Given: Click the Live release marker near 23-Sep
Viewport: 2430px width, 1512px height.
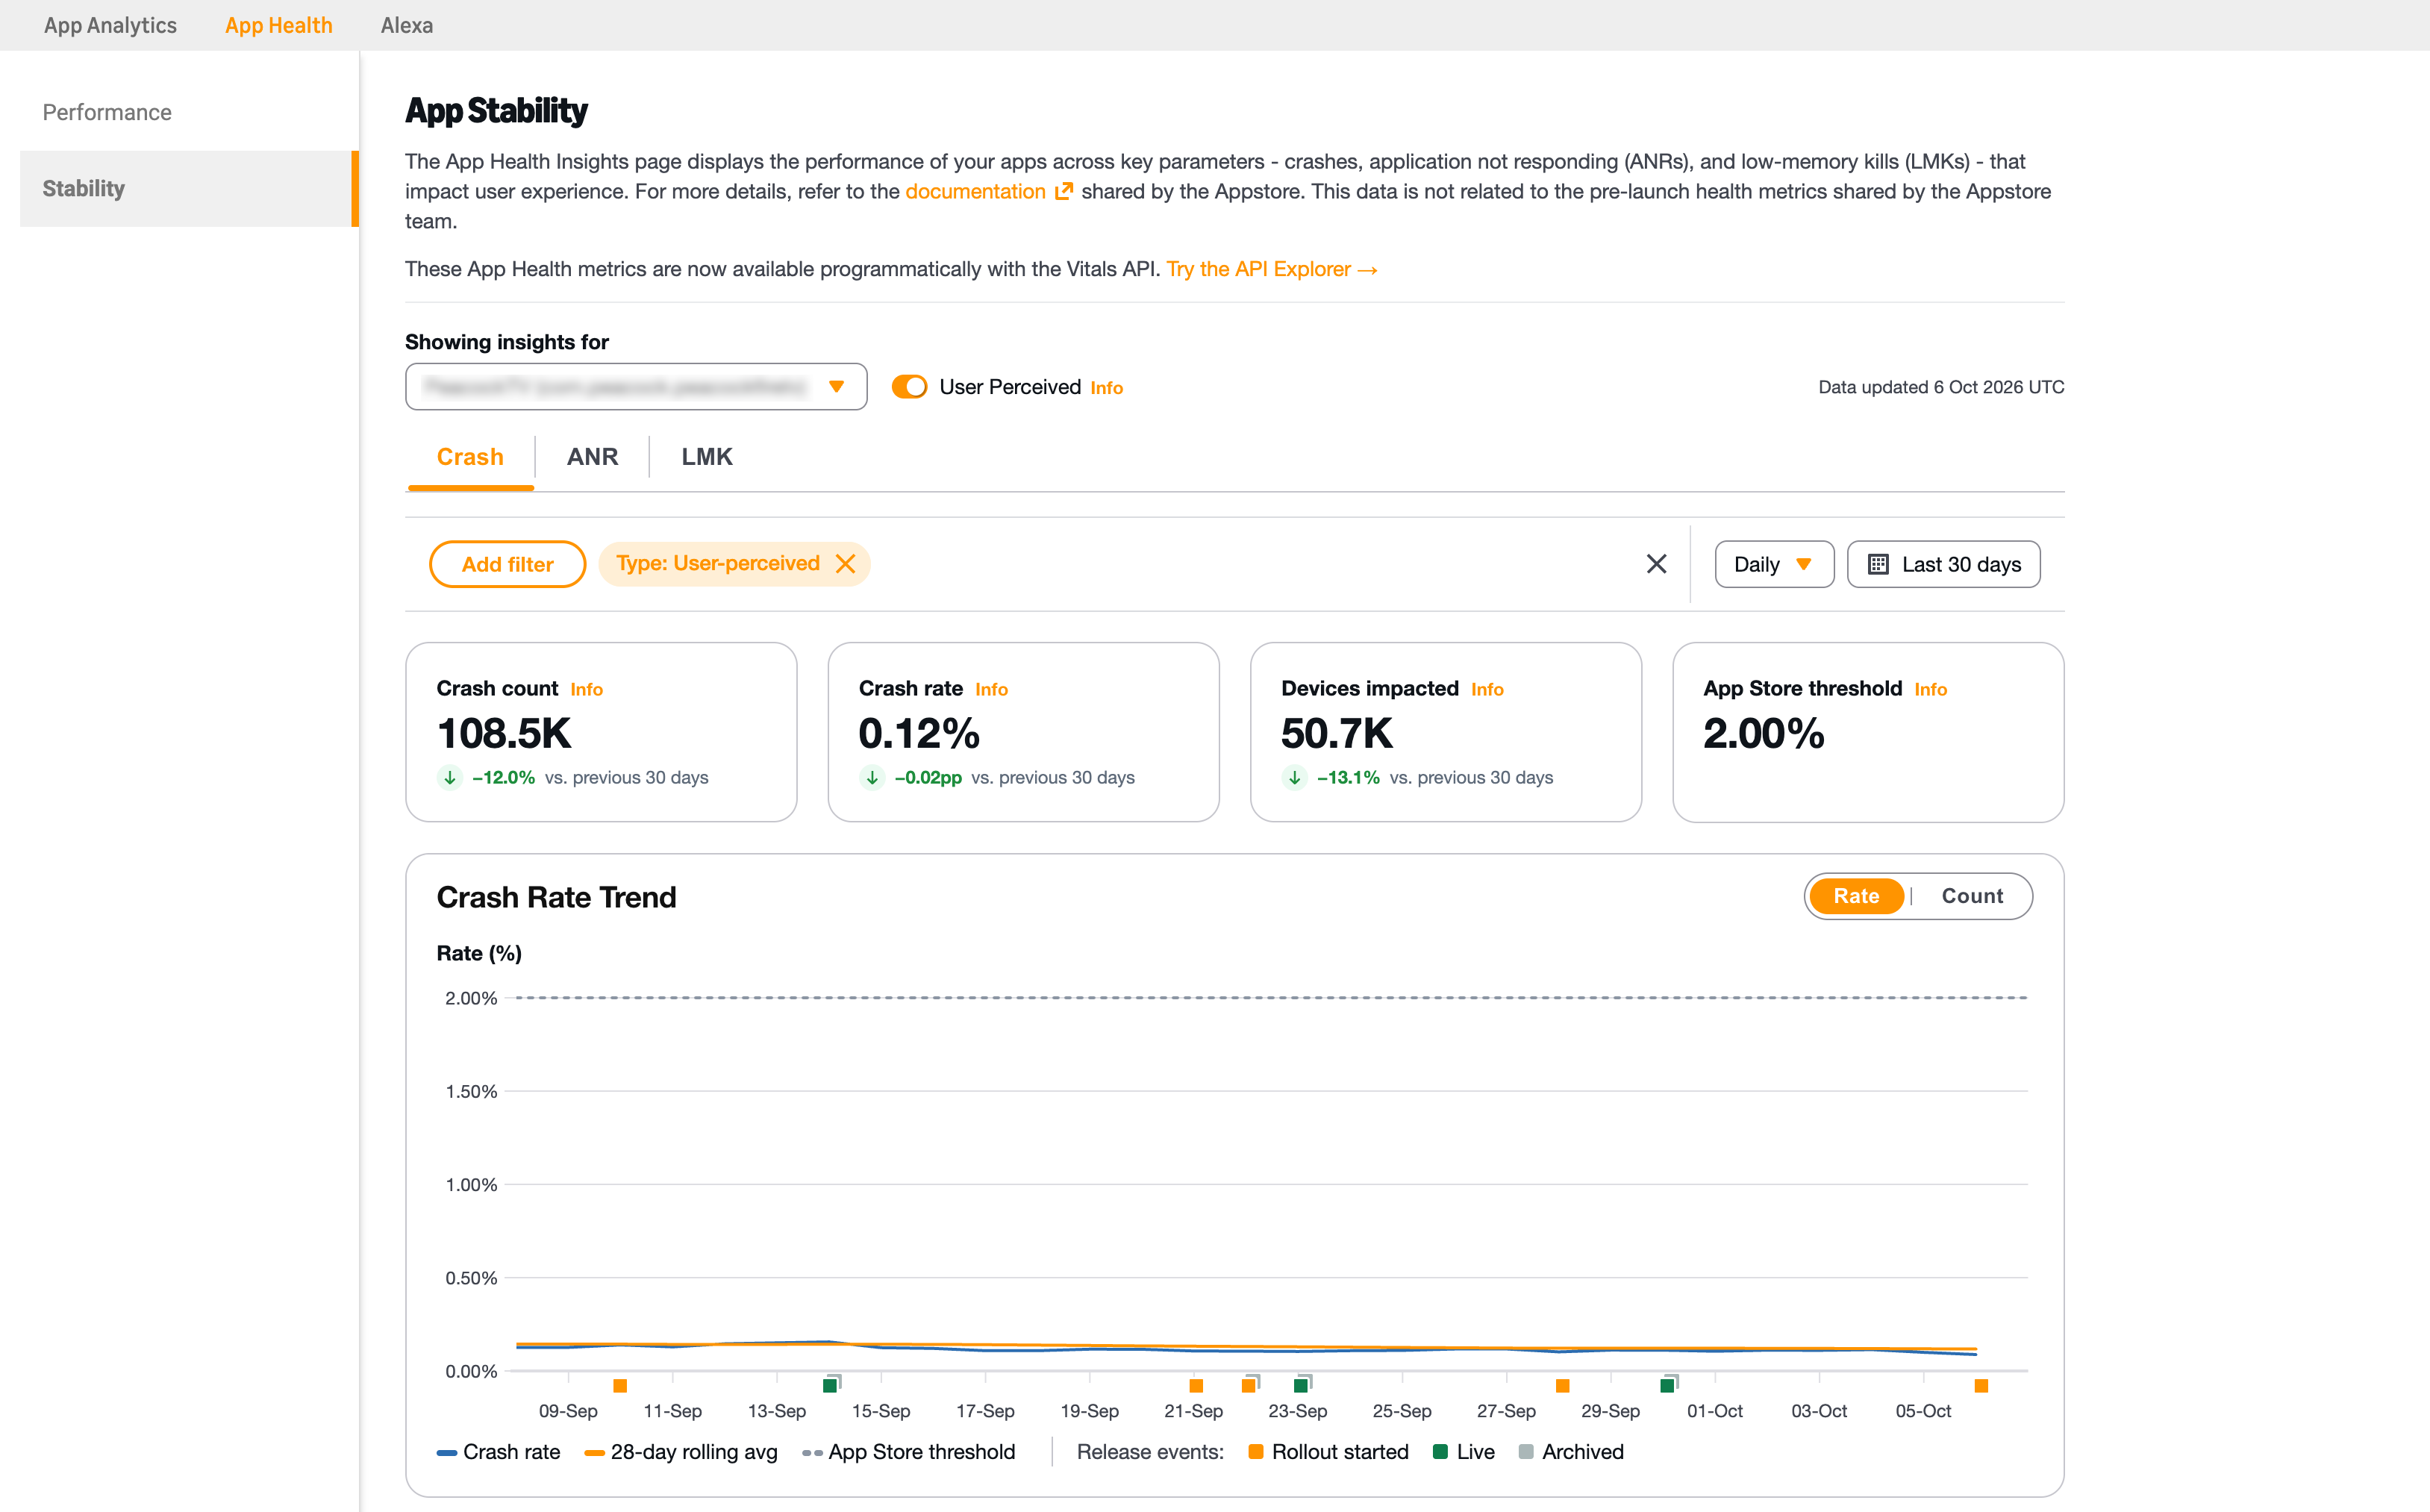Looking at the screenshot, I should click(x=1300, y=1386).
